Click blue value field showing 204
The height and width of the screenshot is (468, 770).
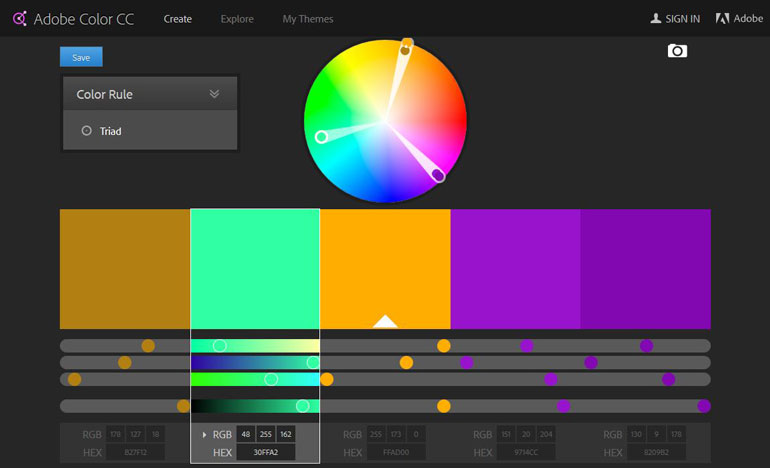[546, 434]
